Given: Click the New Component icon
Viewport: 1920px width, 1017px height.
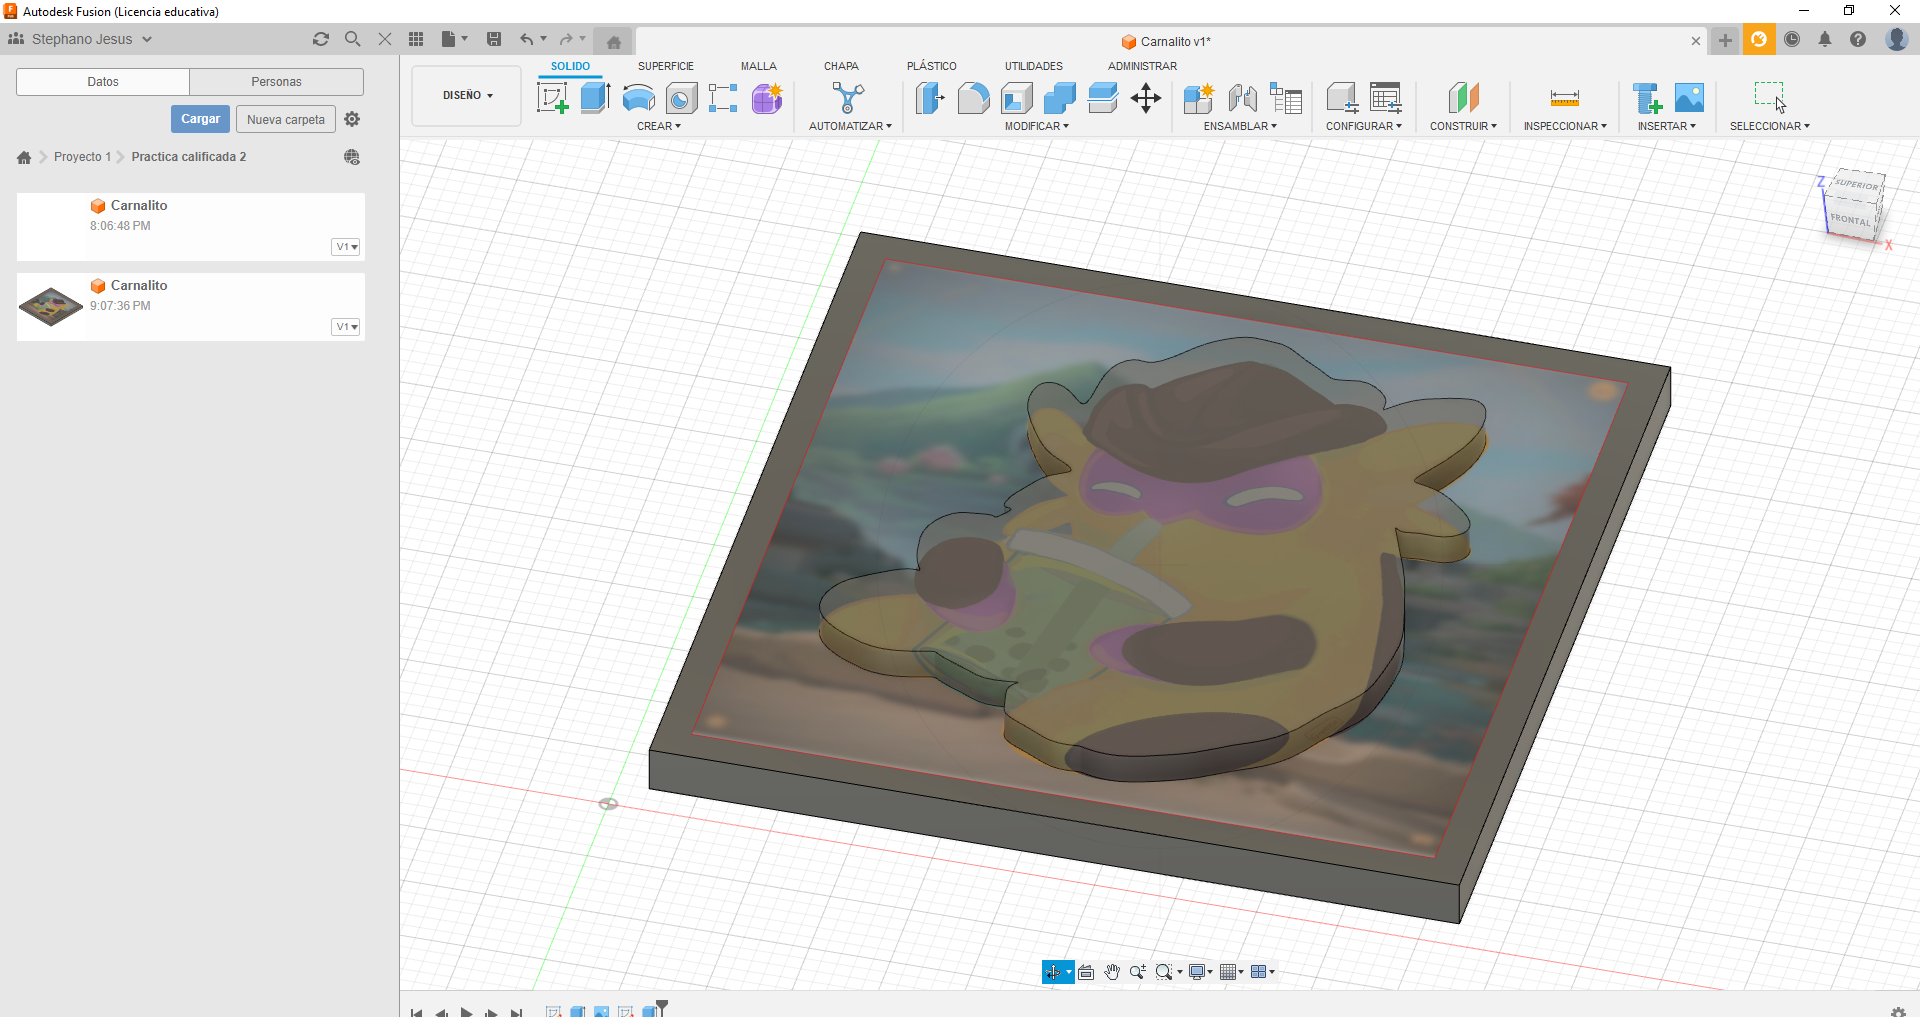Looking at the screenshot, I should [x=1198, y=98].
